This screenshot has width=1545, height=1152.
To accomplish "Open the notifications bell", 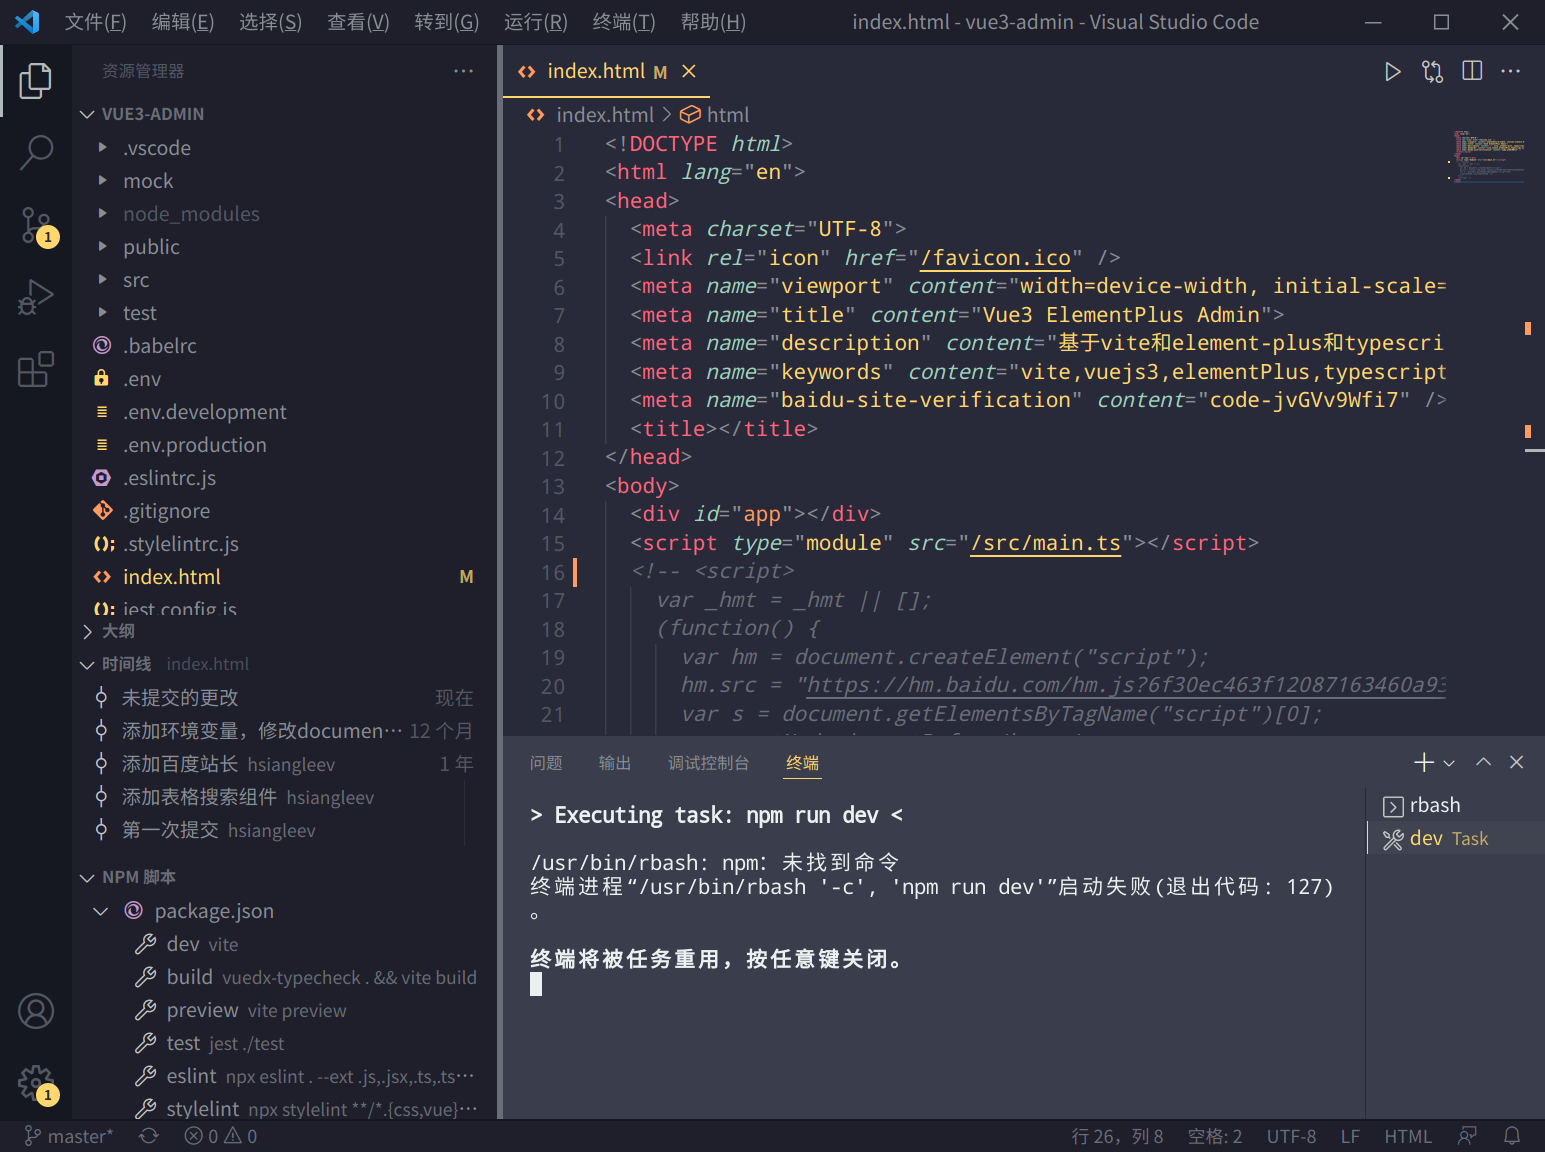I will 1512,1136.
